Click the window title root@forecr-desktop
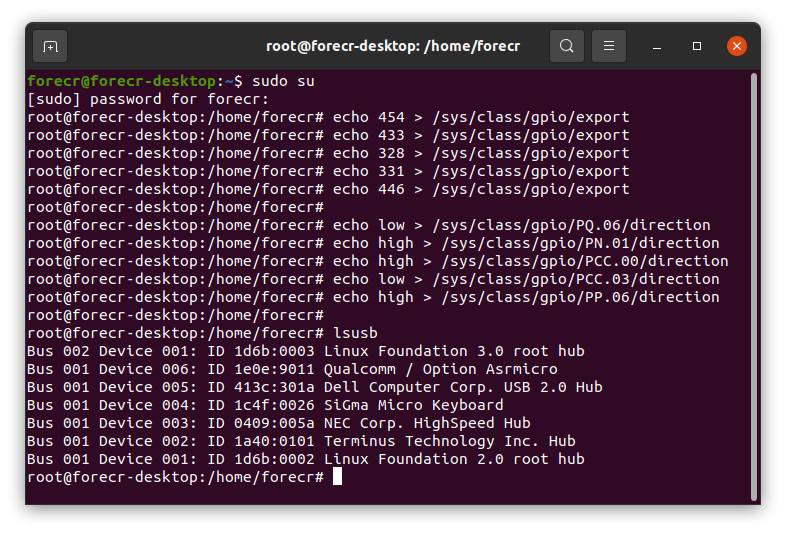Screen dimensions: 786x533 pos(393,46)
